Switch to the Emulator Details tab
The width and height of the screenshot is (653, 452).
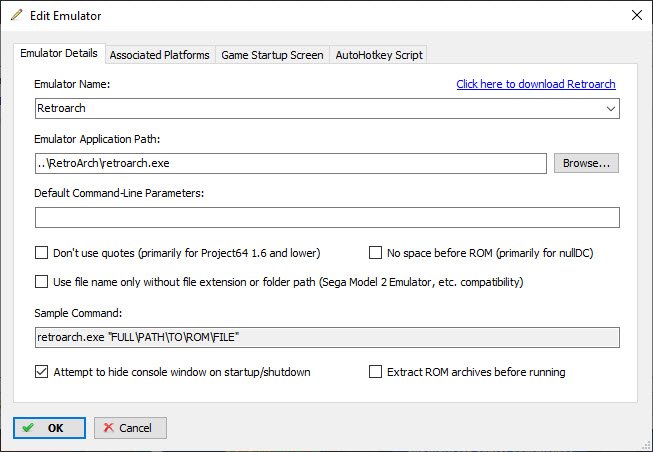[x=59, y=53]
